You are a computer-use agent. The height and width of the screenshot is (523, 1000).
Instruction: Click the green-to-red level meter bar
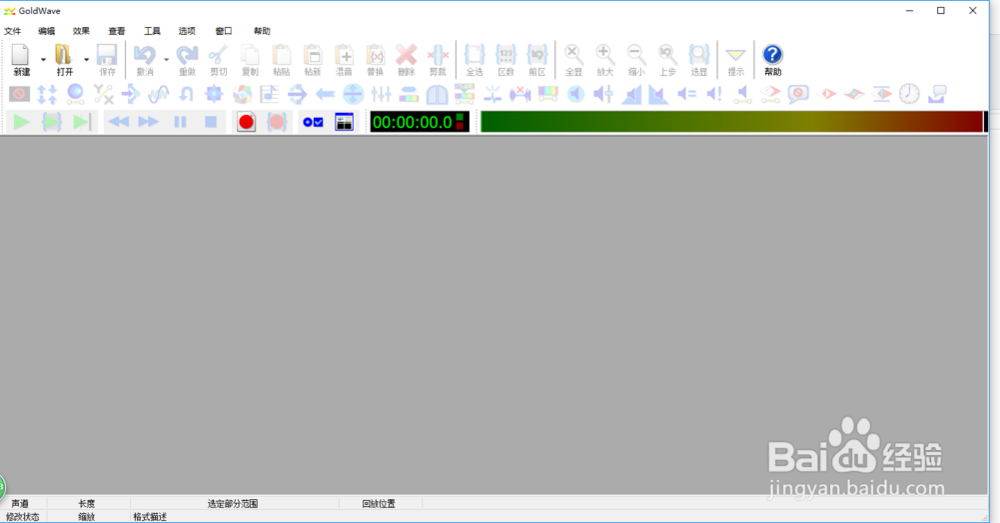(732, 122)
